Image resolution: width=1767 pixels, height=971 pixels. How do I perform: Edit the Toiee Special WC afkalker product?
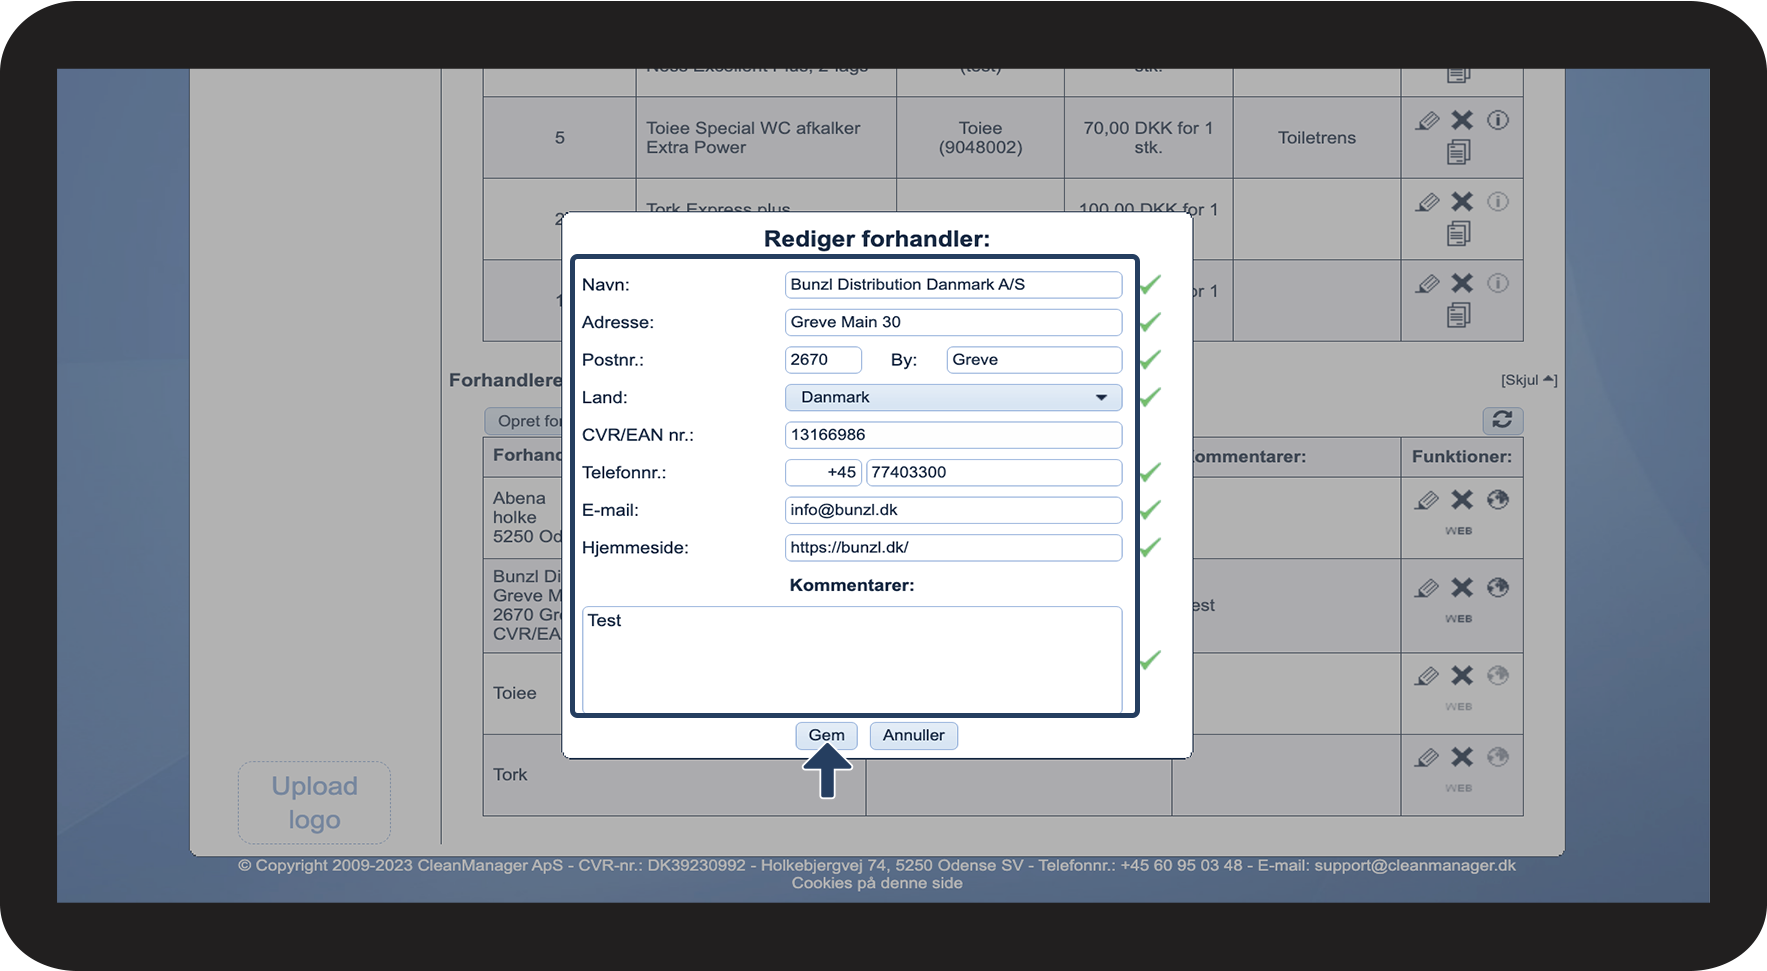(x=1427, y=121)
